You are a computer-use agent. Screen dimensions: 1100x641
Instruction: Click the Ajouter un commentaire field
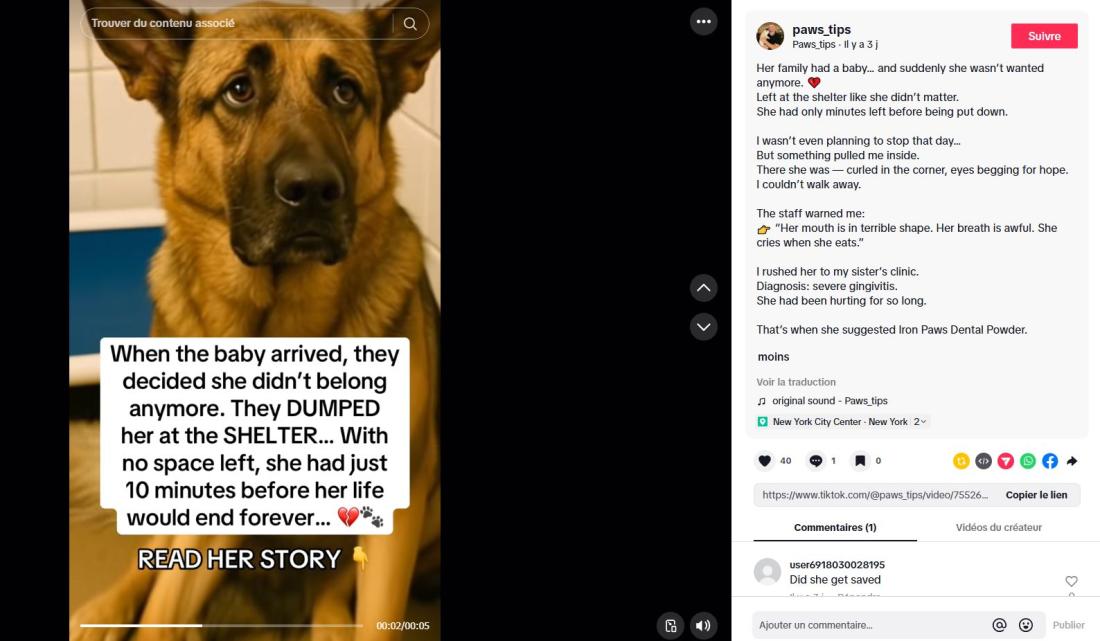(x=868, y=625)
